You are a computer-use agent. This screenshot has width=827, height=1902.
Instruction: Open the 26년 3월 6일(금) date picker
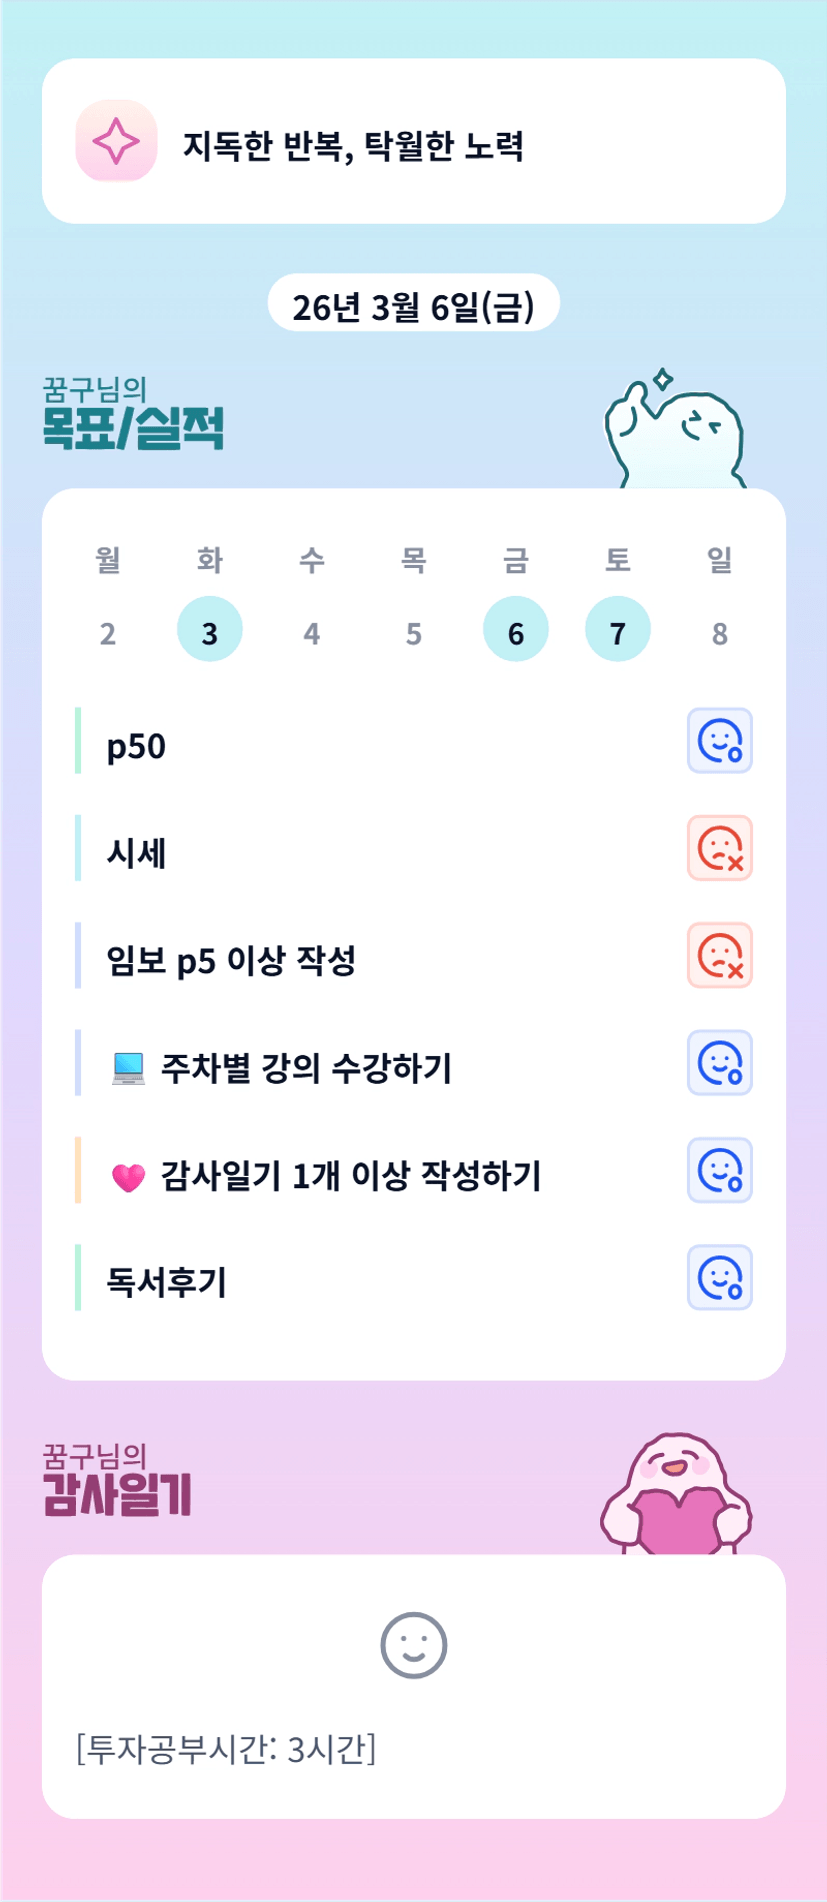click(x=413, y=305)
